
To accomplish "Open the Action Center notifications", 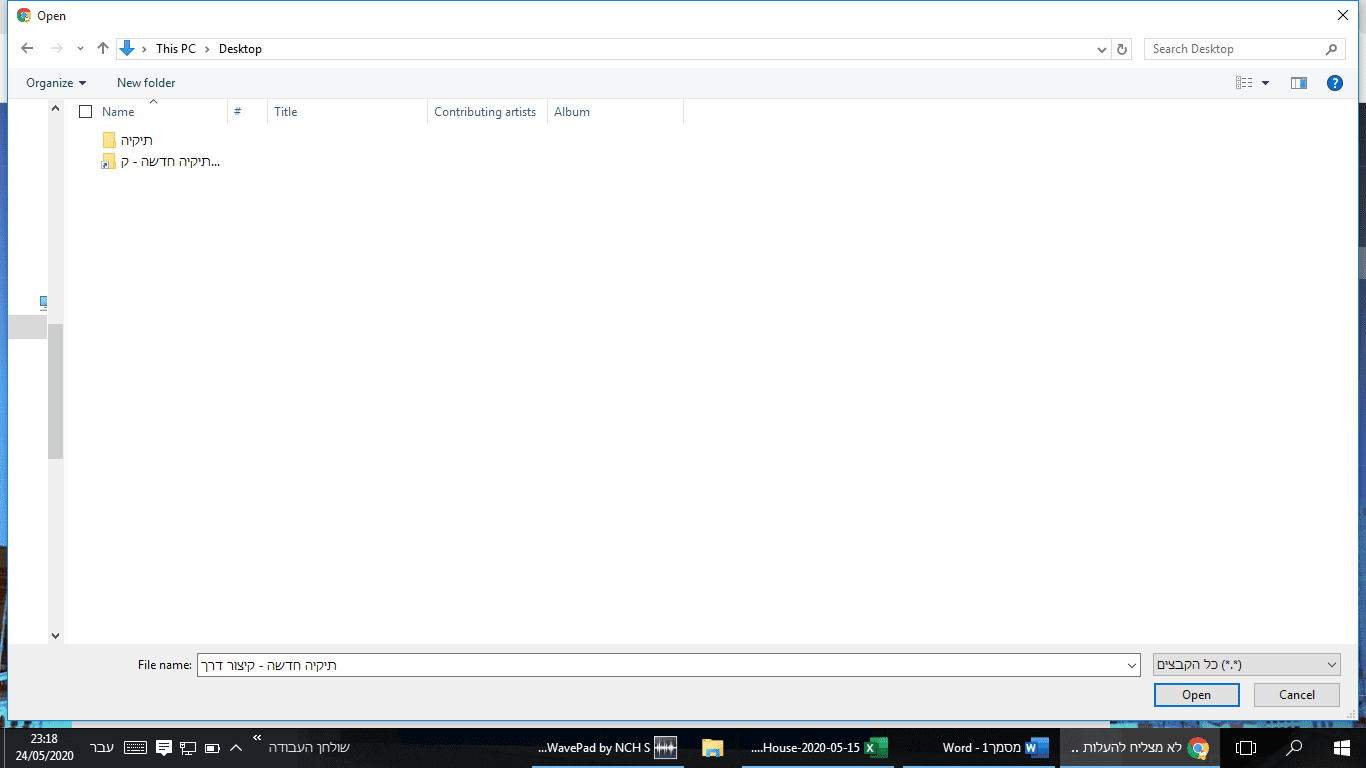I will pos(164,747).
